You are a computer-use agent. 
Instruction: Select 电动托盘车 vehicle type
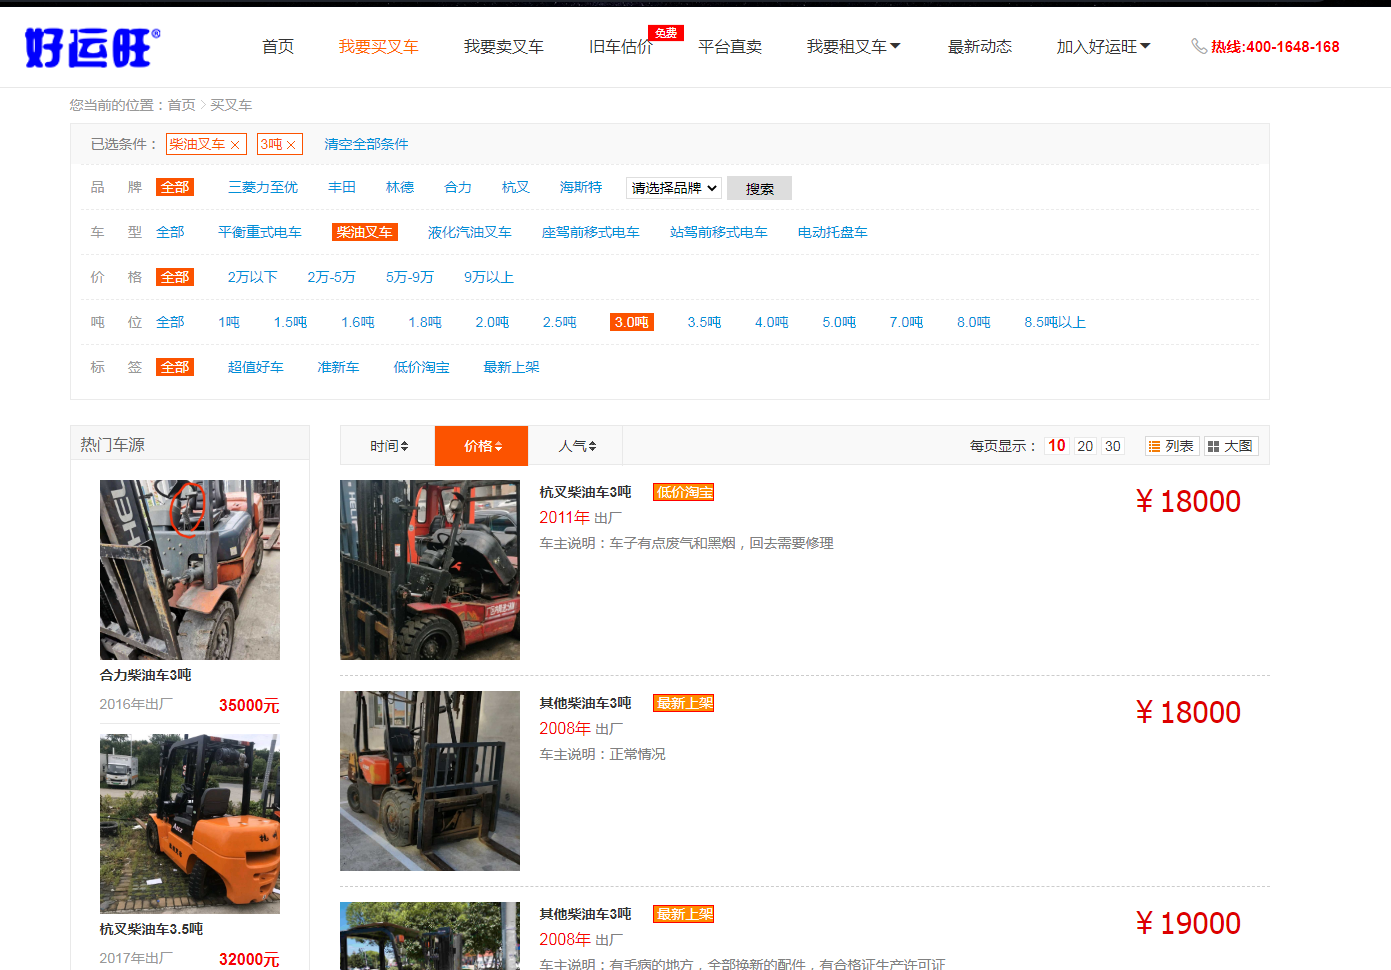coord(832,232)
